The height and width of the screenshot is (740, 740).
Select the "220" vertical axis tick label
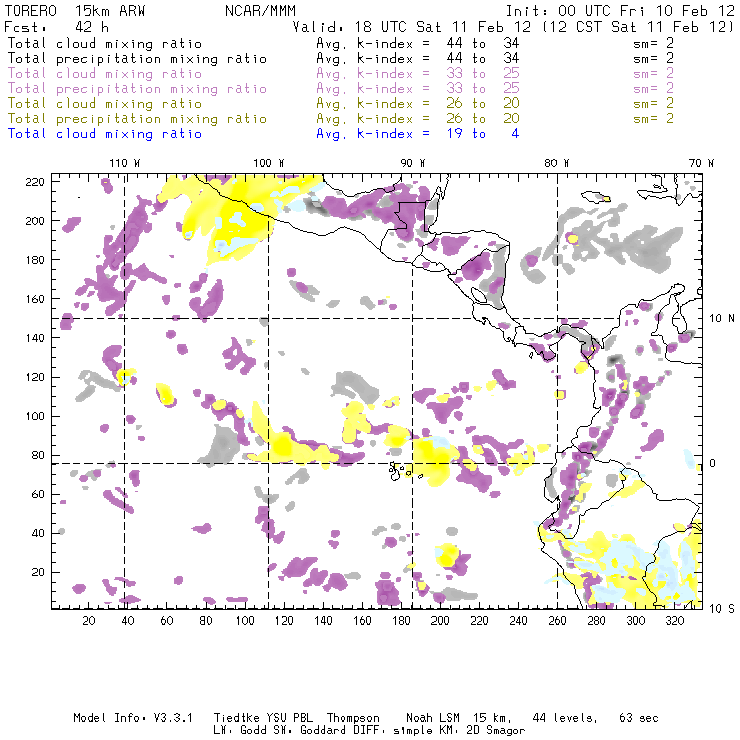tap(35, 182)
